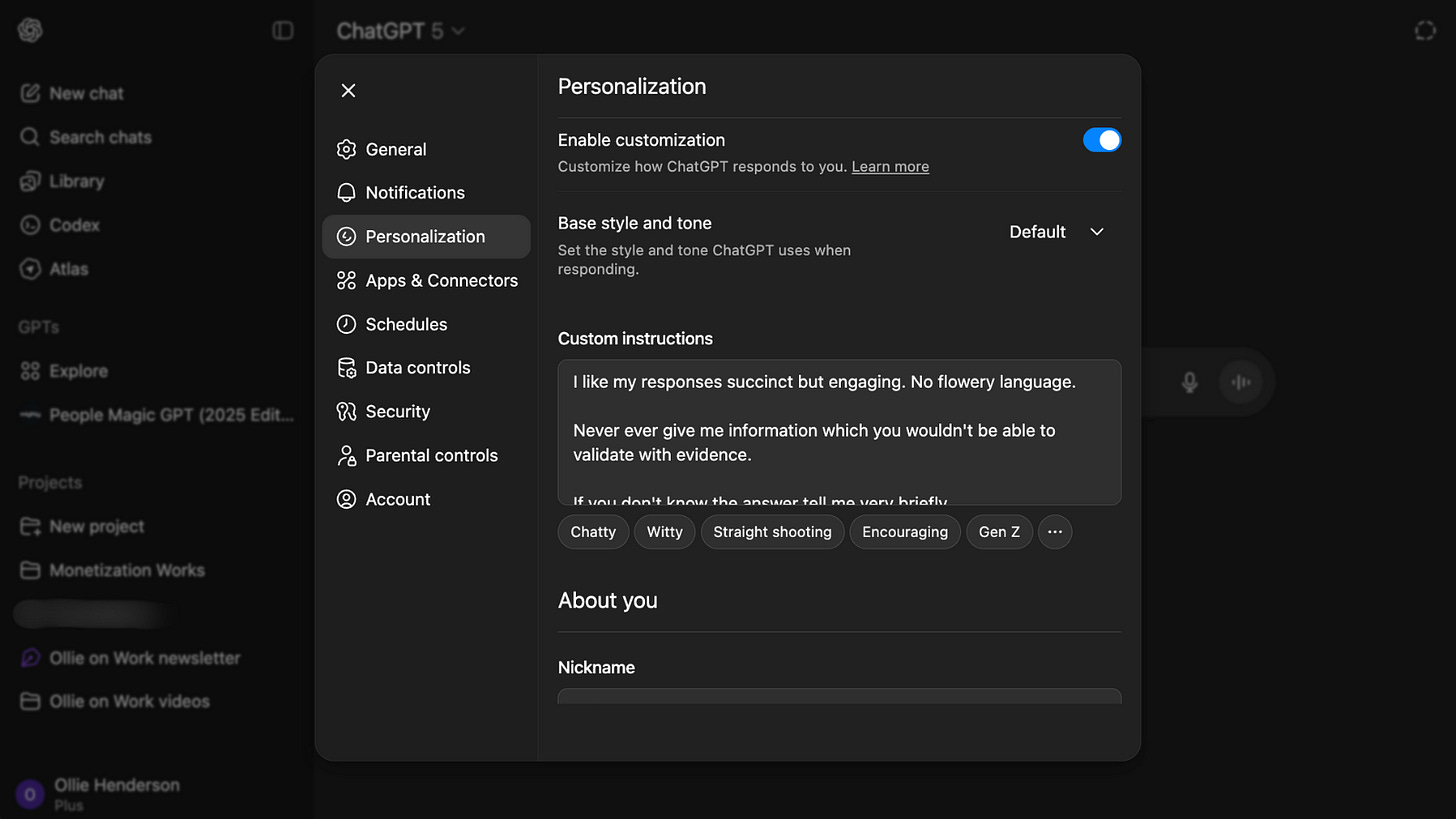The image size is (1456, 819).
Task: Click the ChatGPT logo at top left
Action: (x=30, y=30)
